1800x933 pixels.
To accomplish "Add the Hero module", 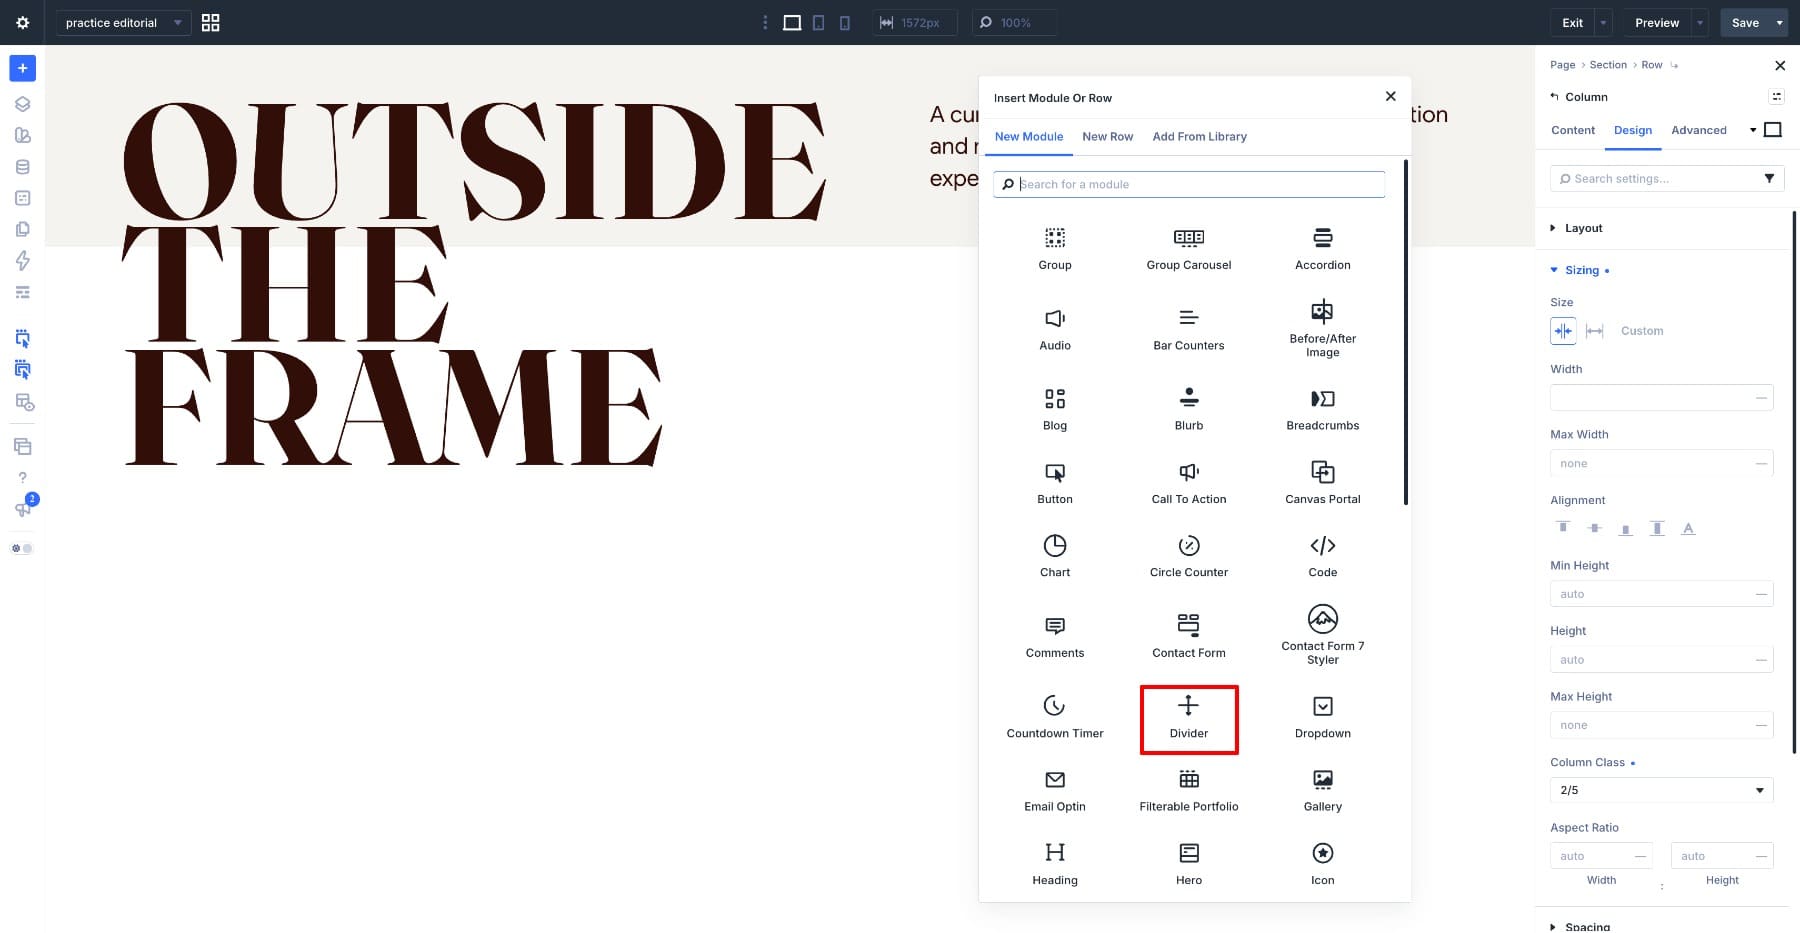I will 1188,864.
